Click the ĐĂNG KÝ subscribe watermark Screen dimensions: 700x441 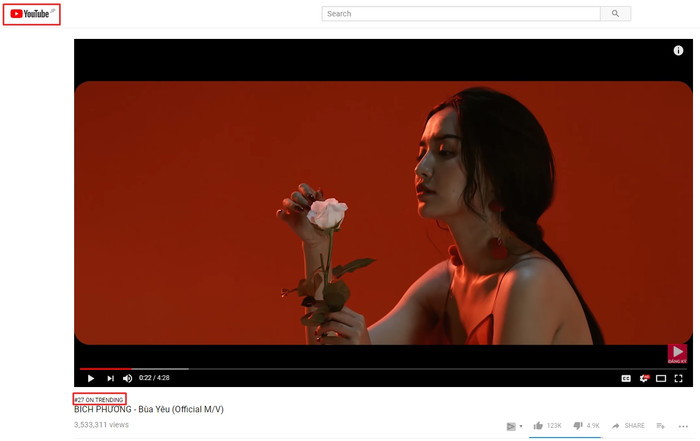(677, 354)
